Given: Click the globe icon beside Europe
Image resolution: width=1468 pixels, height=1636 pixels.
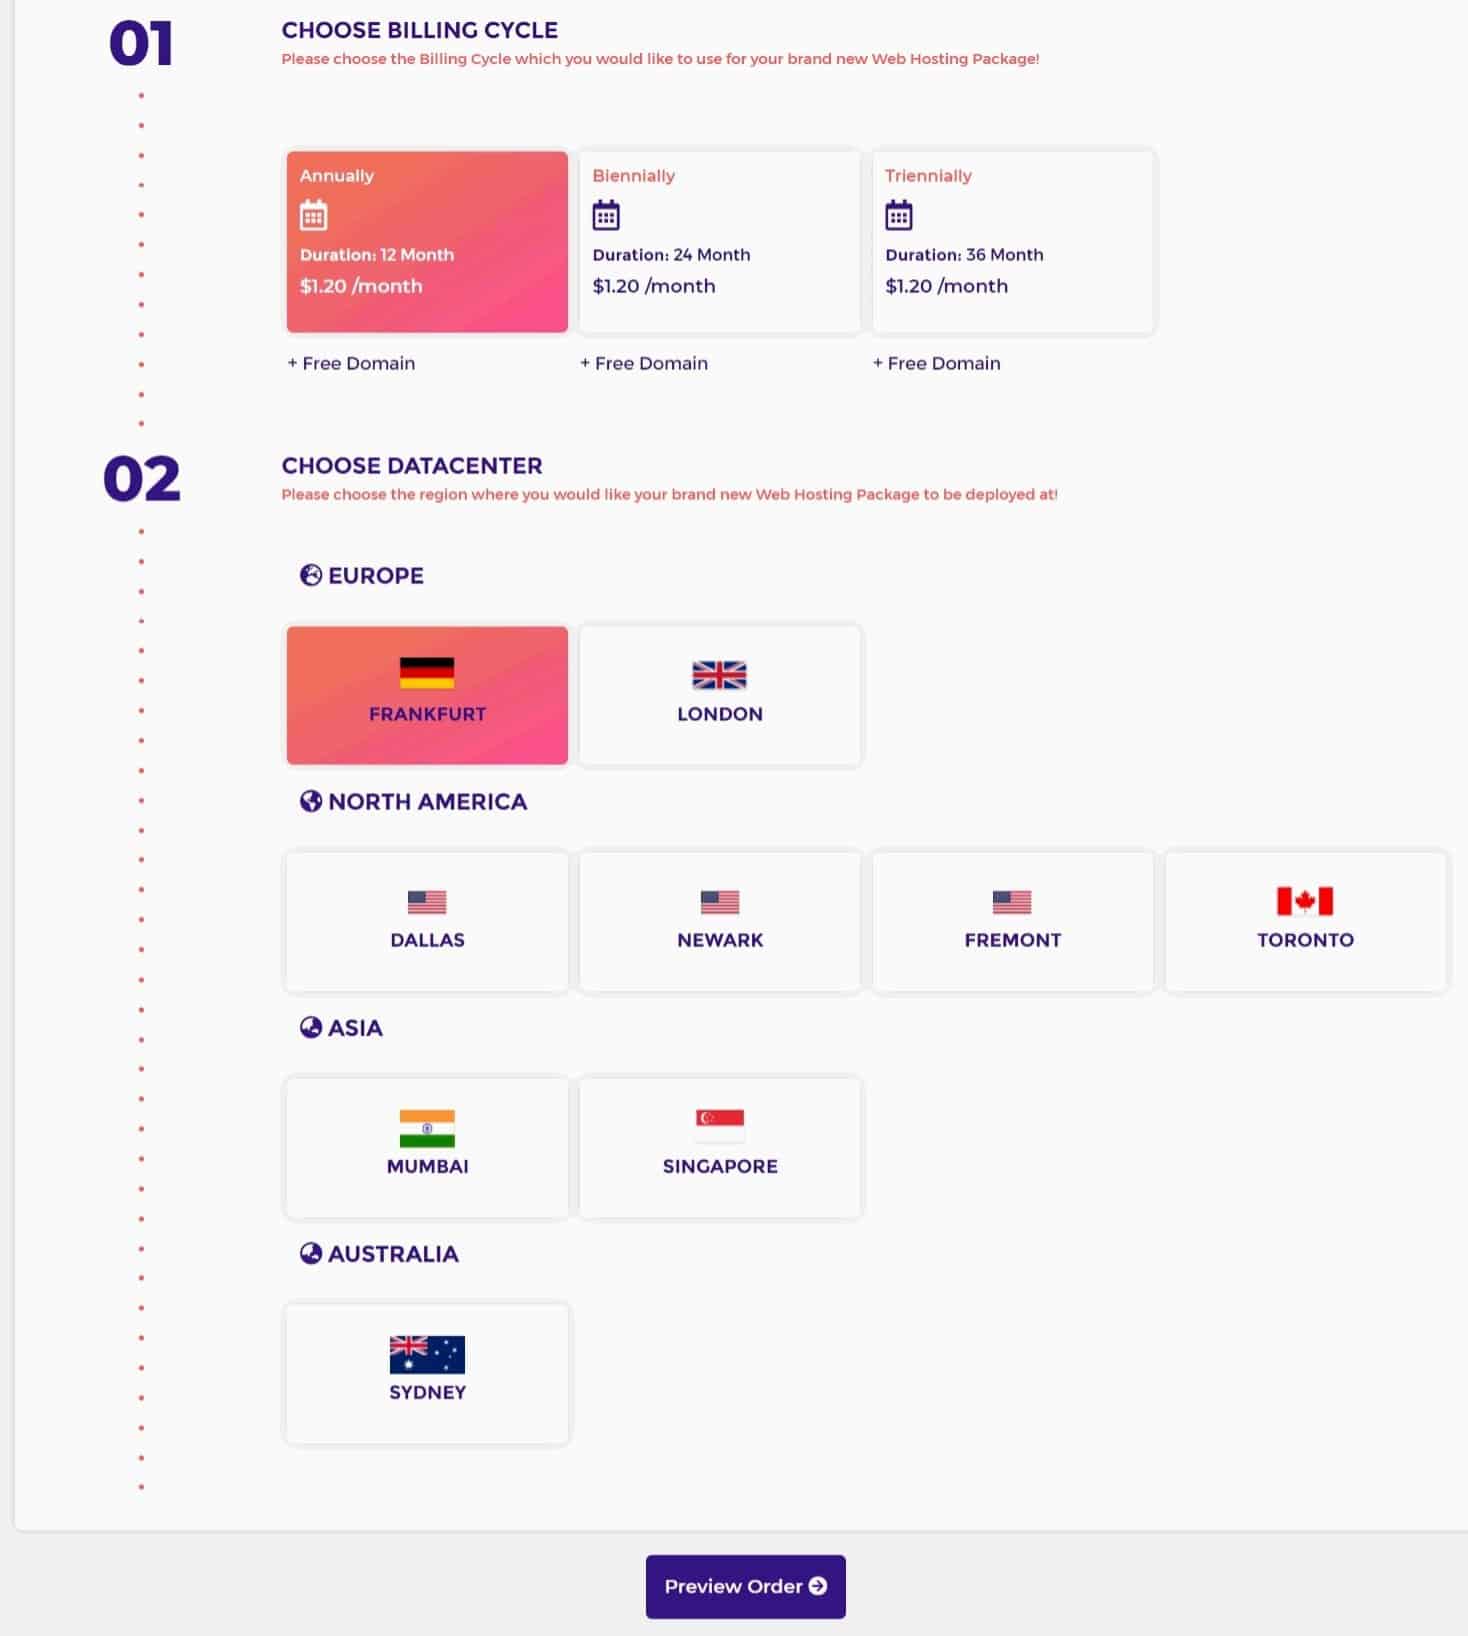Looking at the screenshot, I should pyautogui.click(x=311, y=575).
